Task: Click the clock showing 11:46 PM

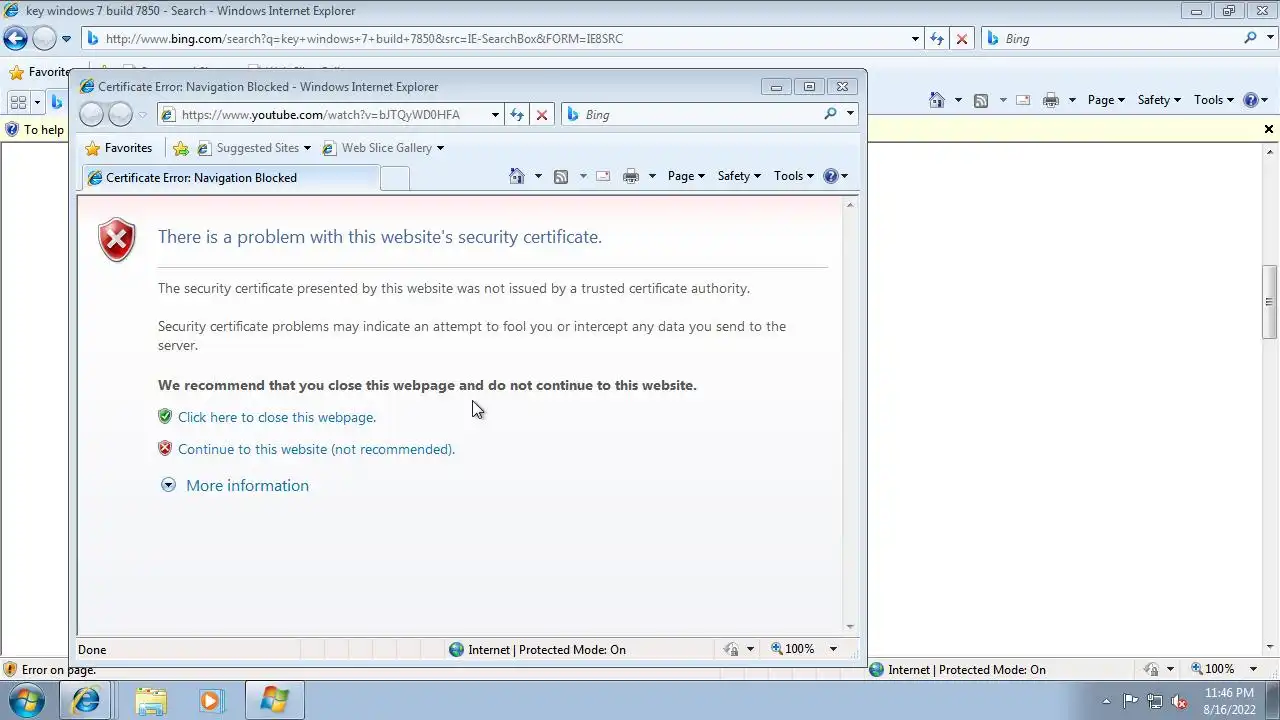Action: (x=1229, y=693)
